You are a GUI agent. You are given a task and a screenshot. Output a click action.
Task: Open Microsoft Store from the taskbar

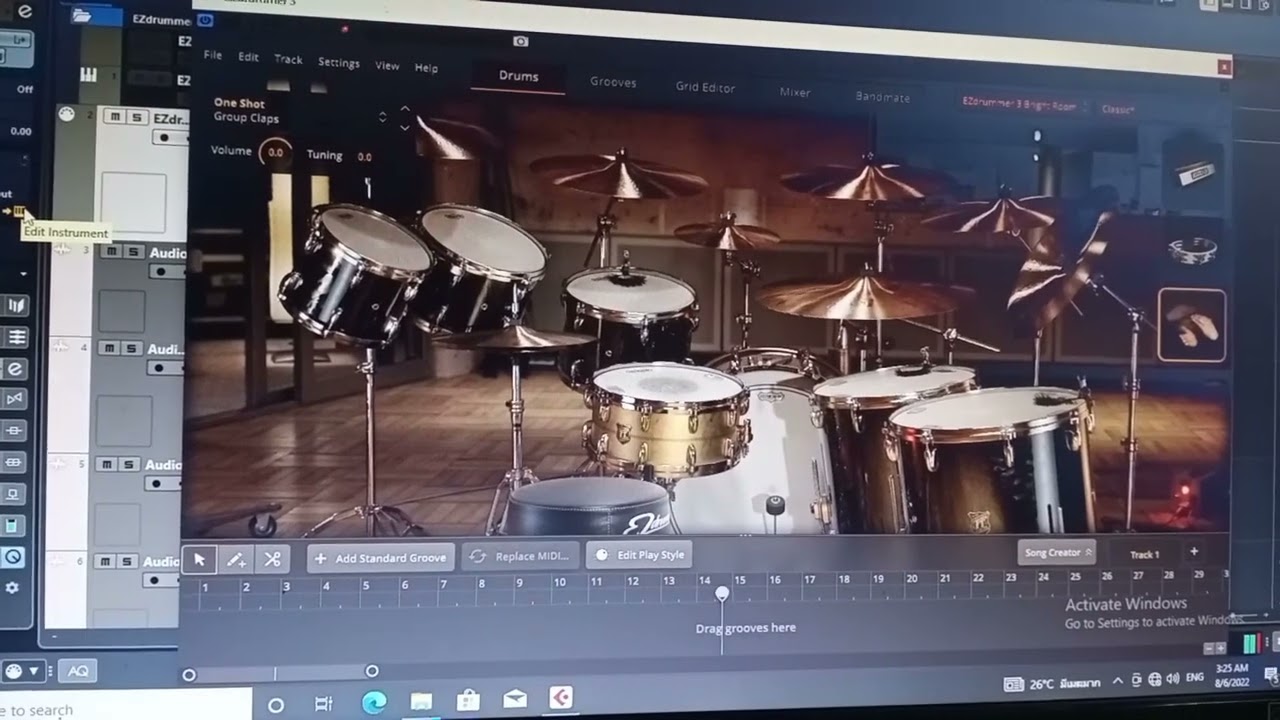[x=468, y=701]
